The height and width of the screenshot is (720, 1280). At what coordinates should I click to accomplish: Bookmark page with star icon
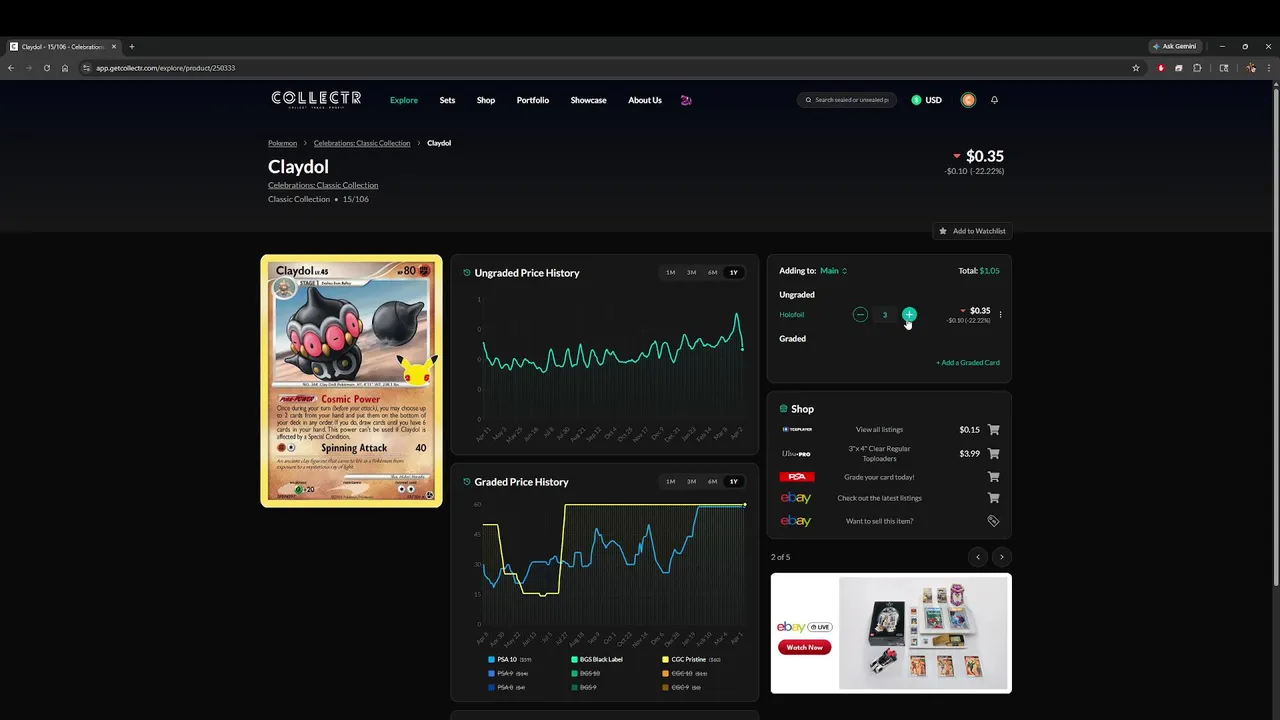point(1136,68)
